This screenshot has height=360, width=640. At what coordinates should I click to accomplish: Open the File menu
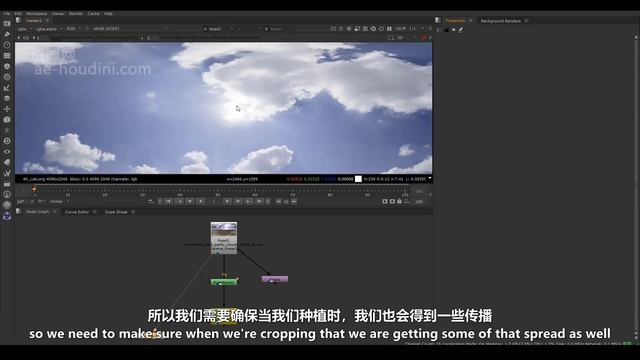tap(7, 13)
